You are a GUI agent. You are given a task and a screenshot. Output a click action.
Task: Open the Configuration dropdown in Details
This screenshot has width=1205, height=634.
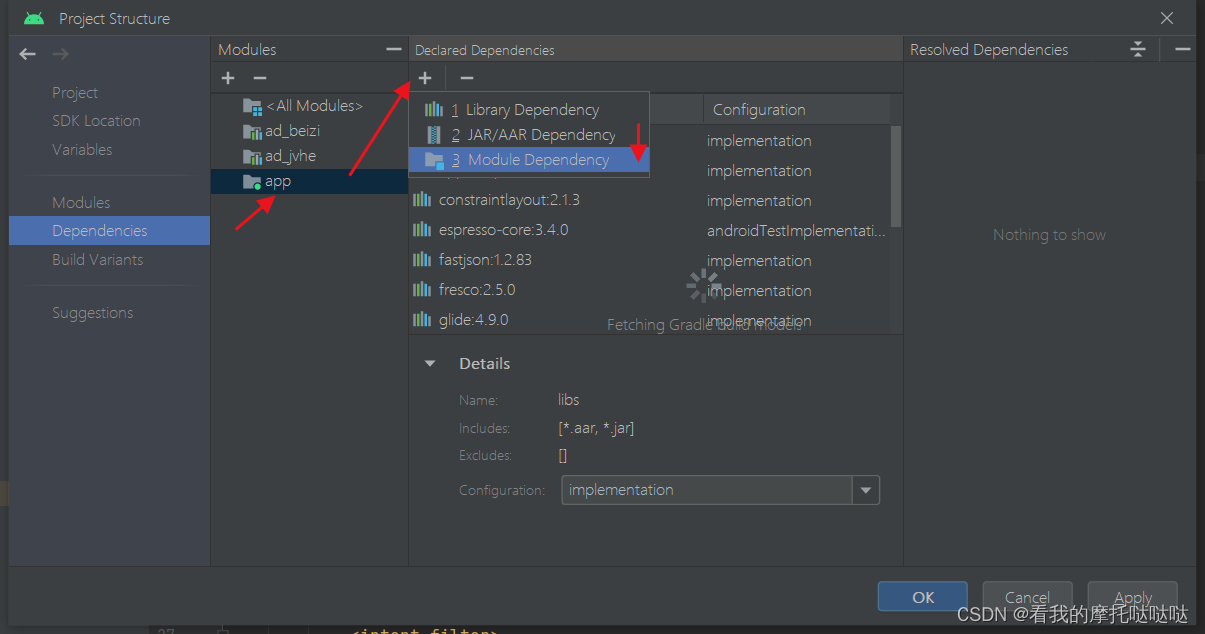(x=865, y=490)
